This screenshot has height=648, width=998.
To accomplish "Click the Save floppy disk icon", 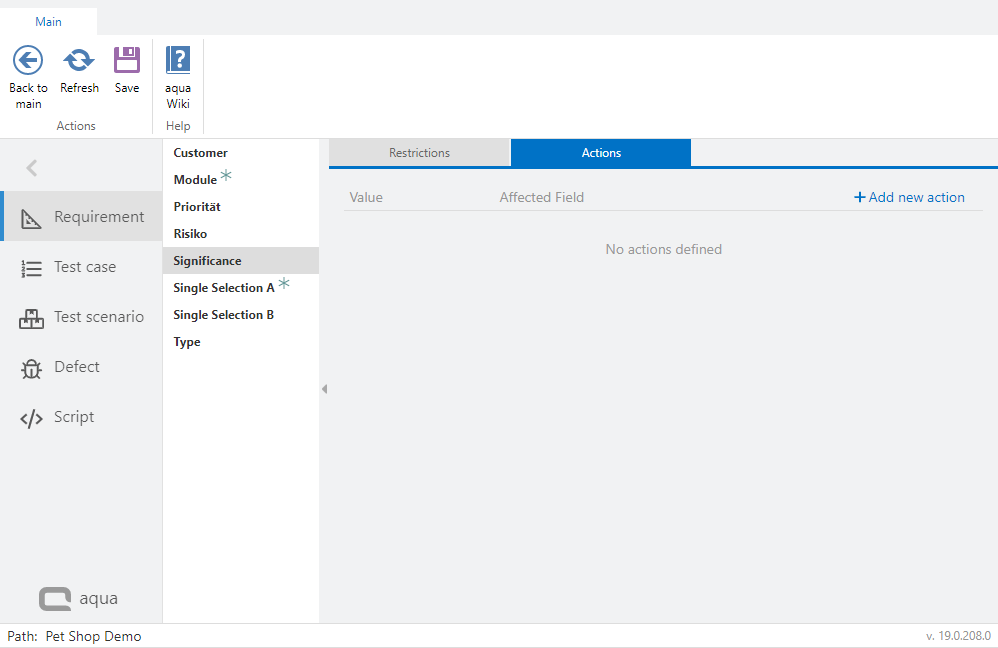I will tap(127, 60).
